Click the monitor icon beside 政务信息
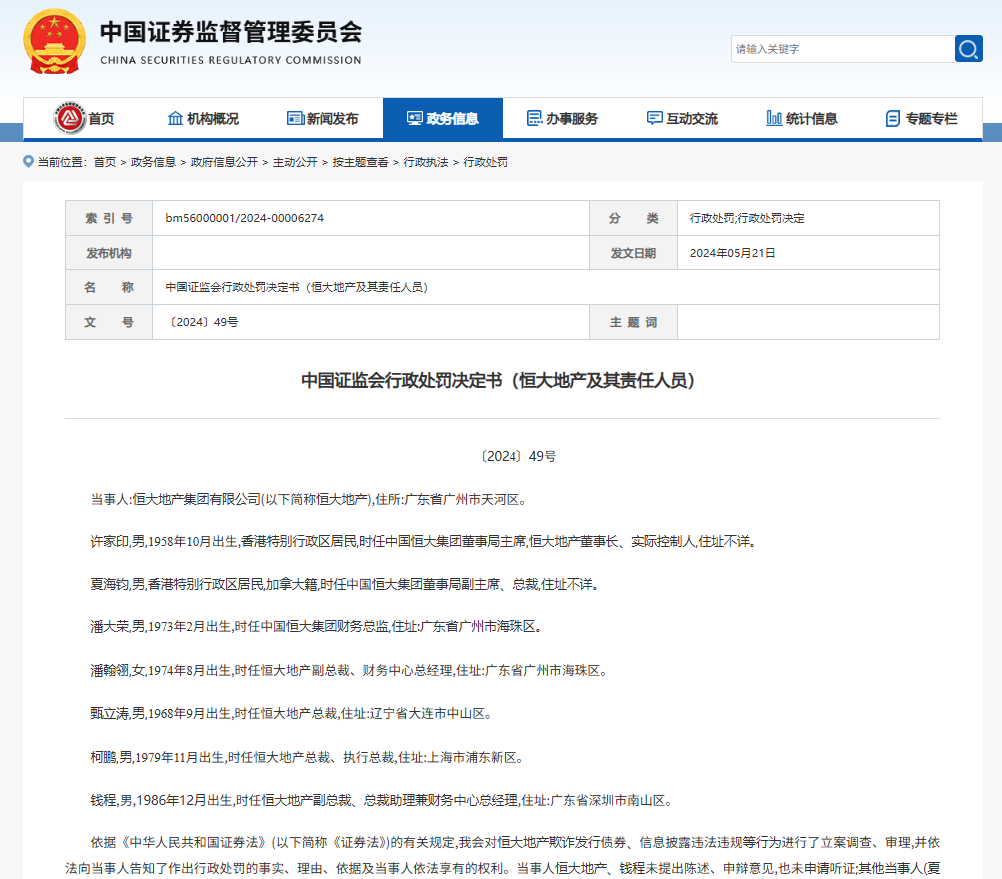 coord(415,118)
